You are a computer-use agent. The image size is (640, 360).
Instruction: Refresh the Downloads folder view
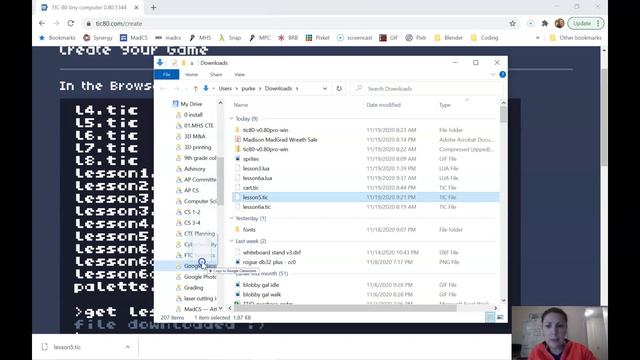[339, 89]
